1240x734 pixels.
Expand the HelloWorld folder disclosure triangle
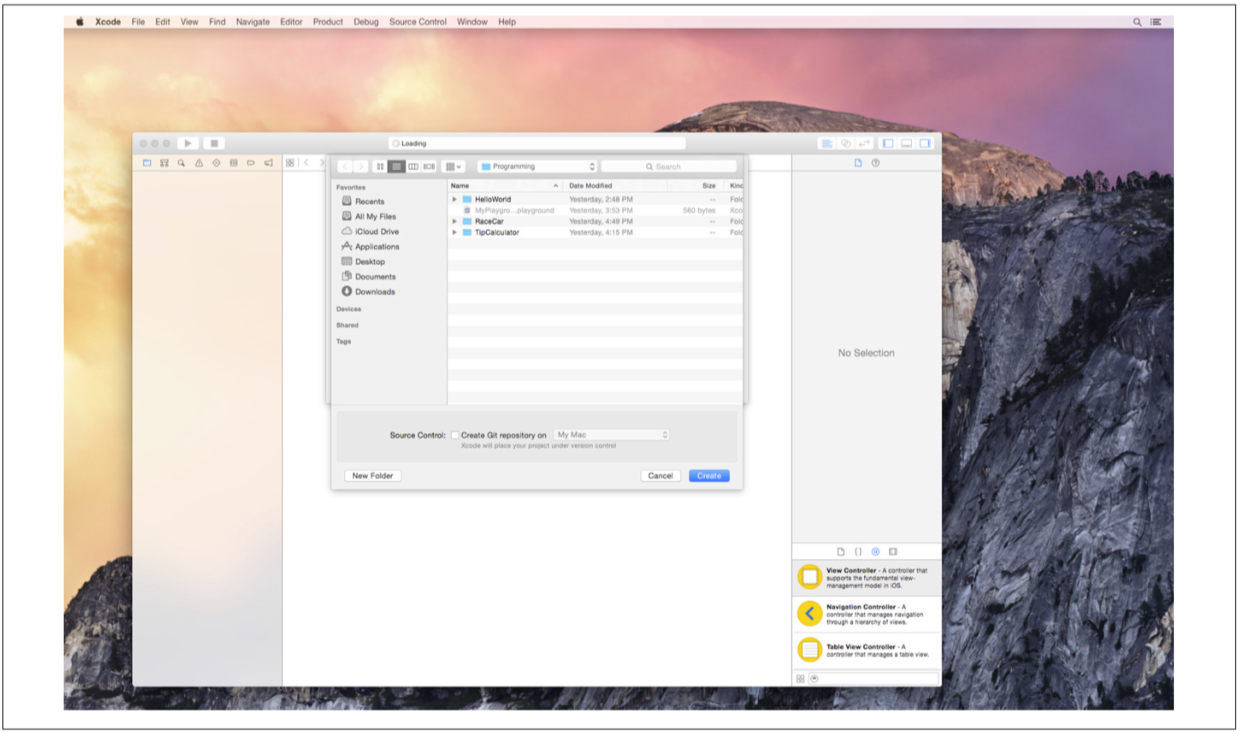click(x=455, y=199)
